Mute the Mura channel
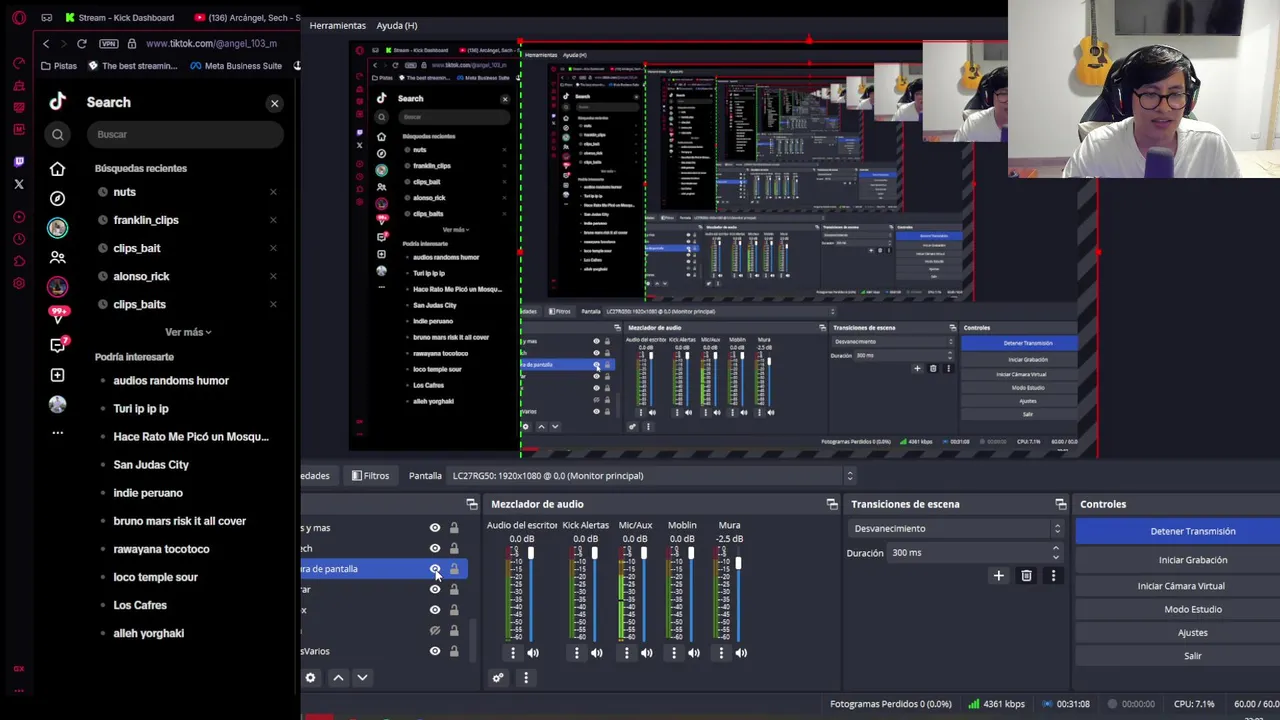The width and height of the screenshot is (1280, 720). pos(741,653)
